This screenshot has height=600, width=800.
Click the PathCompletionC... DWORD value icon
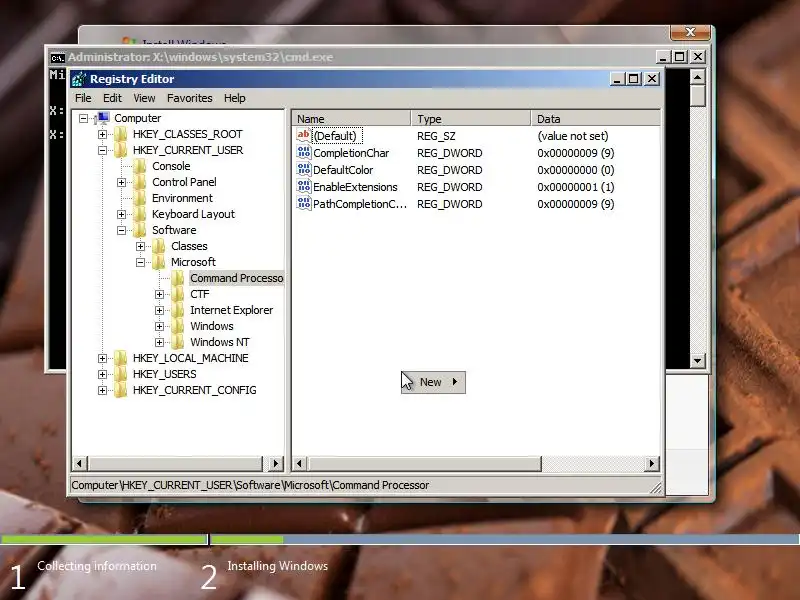pyautogui.click(x=304, y=204)
